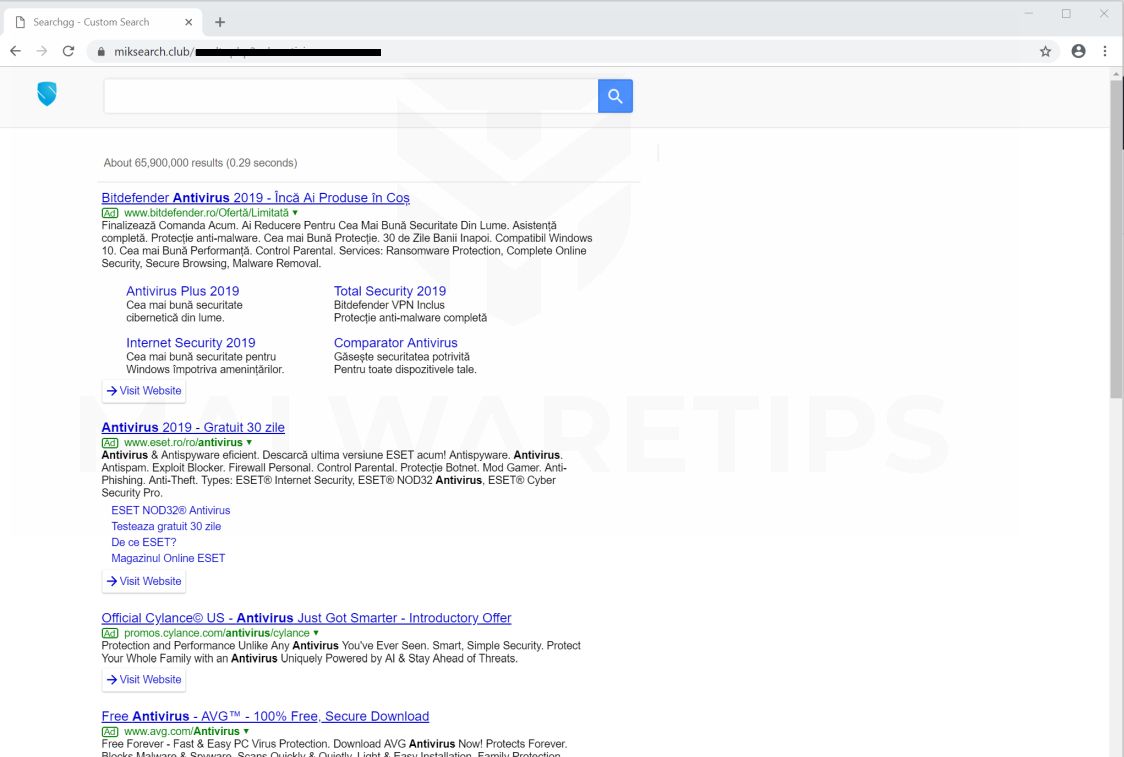The image size is (1124, 757).
Task: Open a new tab with plus button
Action: 220,22
